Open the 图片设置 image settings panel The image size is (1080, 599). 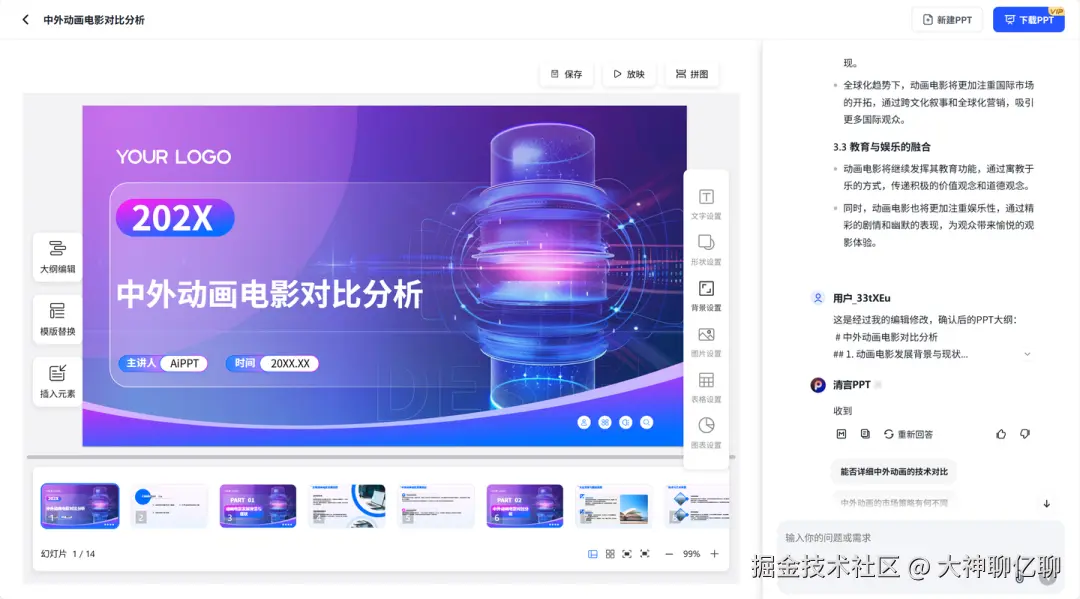705,343
